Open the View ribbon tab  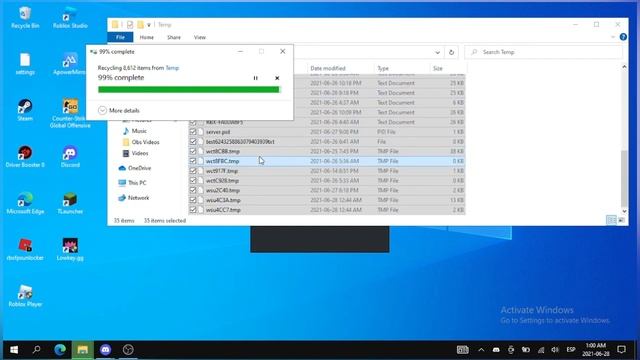(200, 37)
